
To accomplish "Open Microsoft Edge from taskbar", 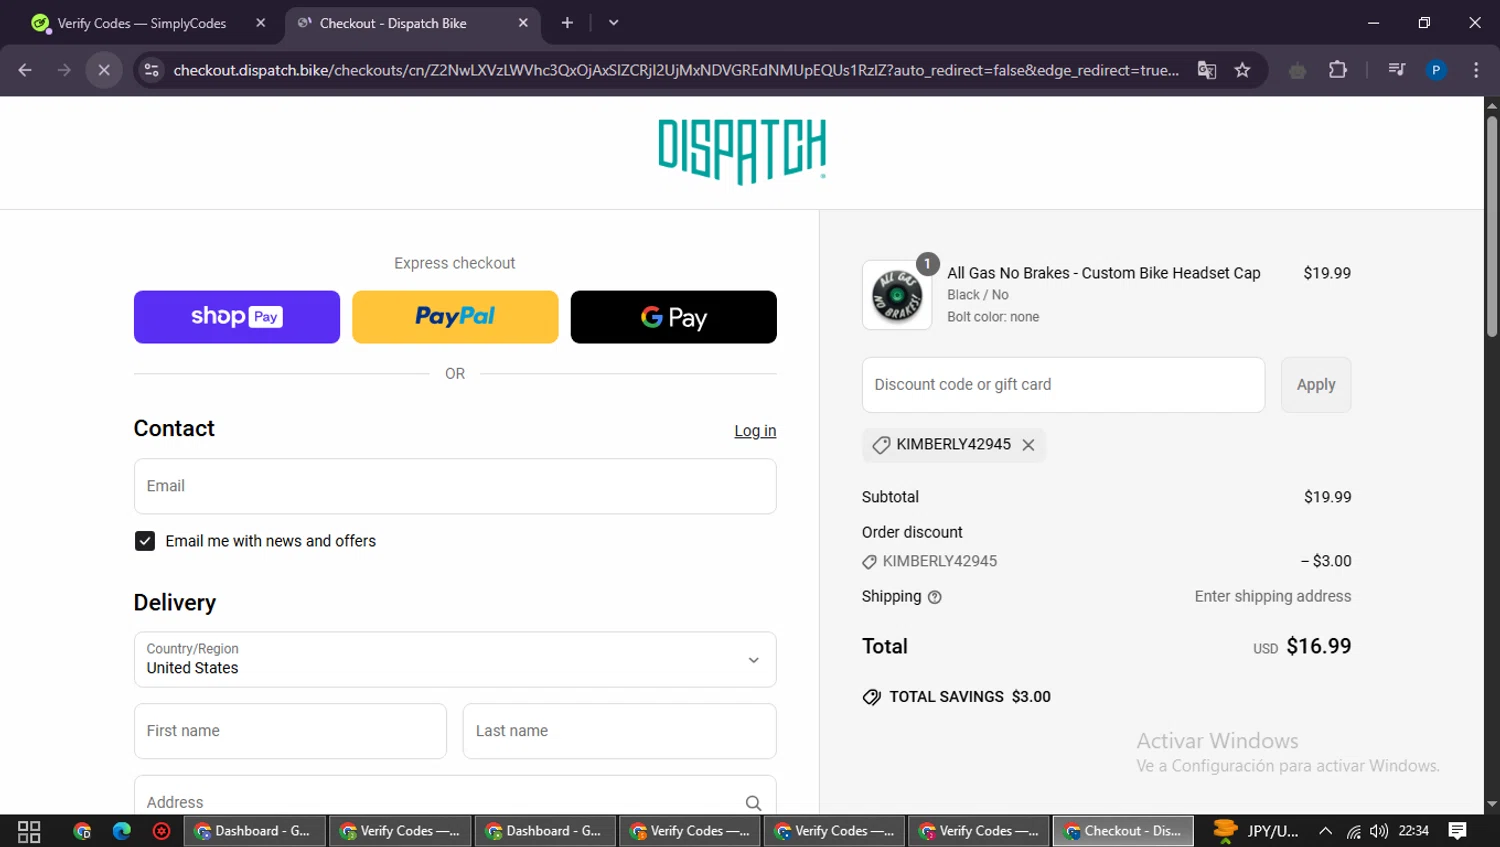I will coord(122,831).
